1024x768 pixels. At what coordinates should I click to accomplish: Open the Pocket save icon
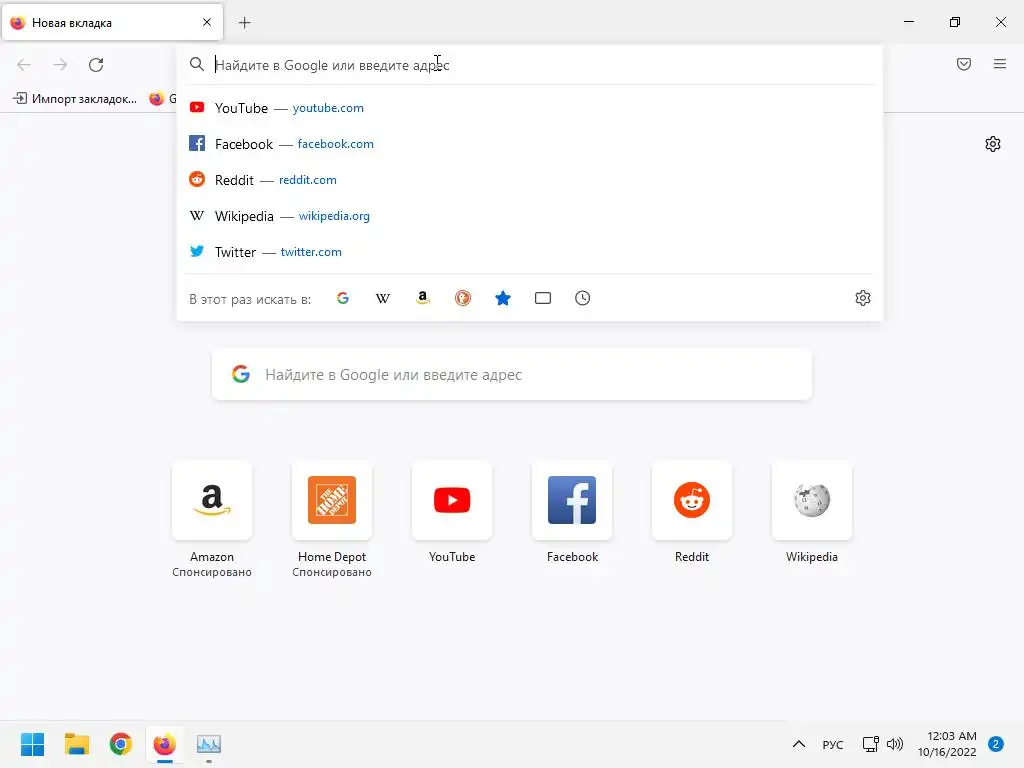tap(964, 64)
